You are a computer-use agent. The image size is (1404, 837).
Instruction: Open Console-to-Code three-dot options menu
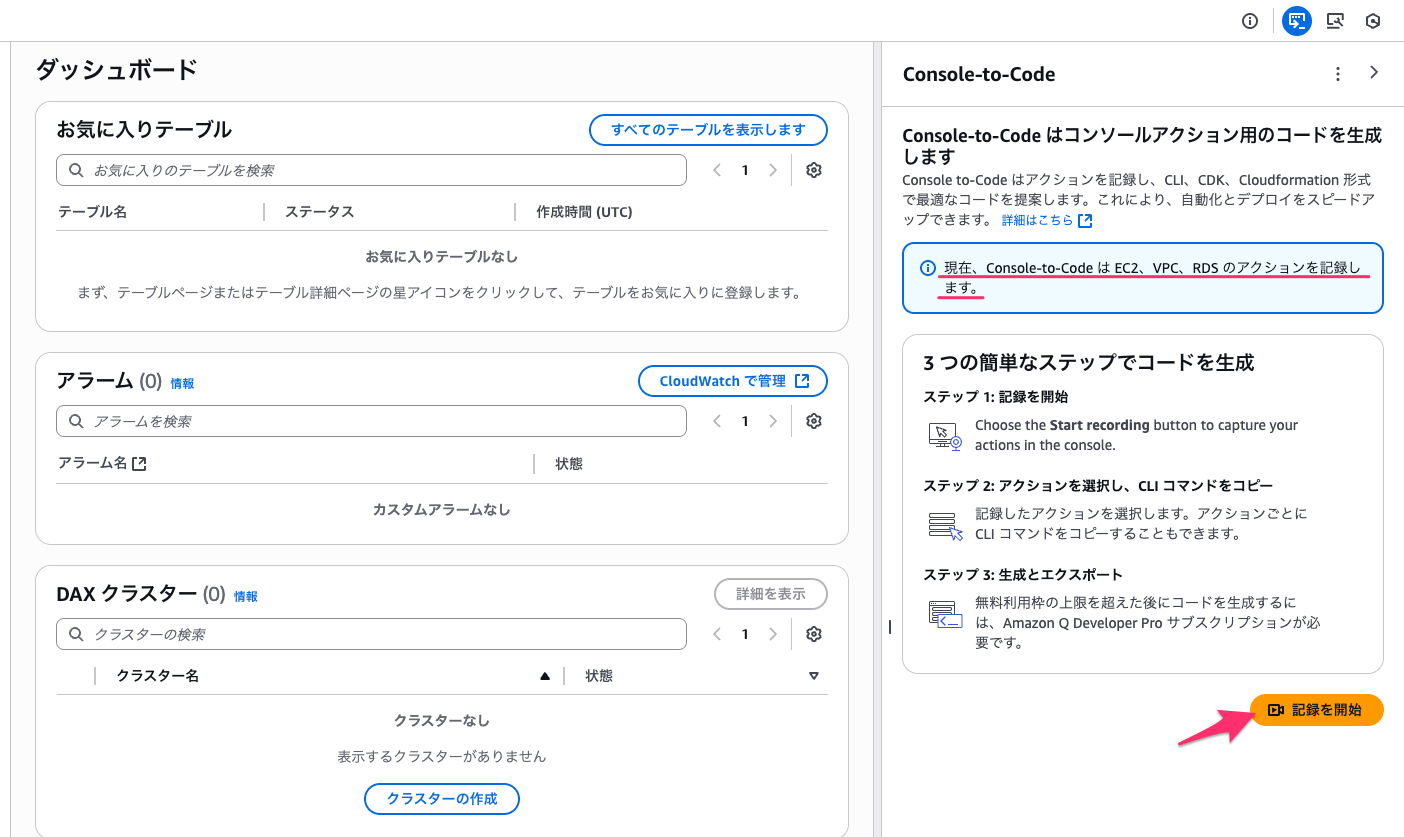click(1338, 74)
